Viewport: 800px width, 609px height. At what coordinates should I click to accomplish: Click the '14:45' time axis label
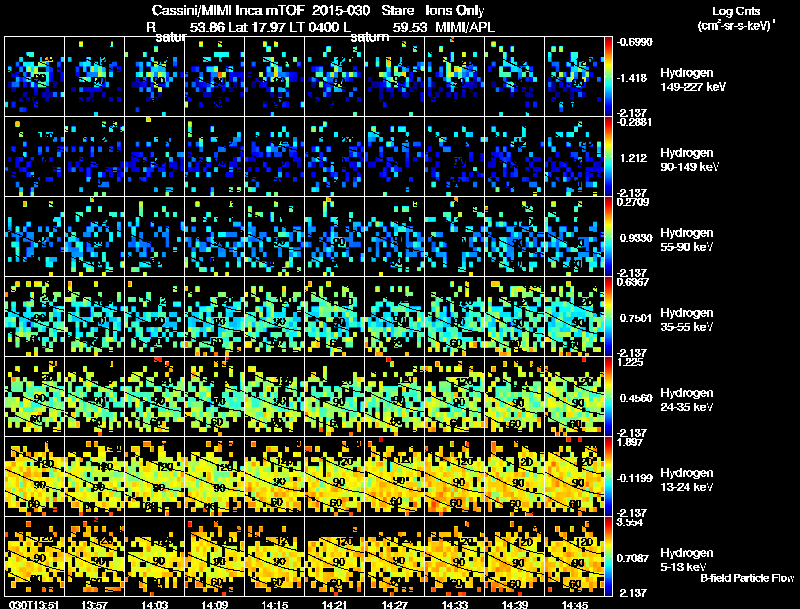coord(575,605)
